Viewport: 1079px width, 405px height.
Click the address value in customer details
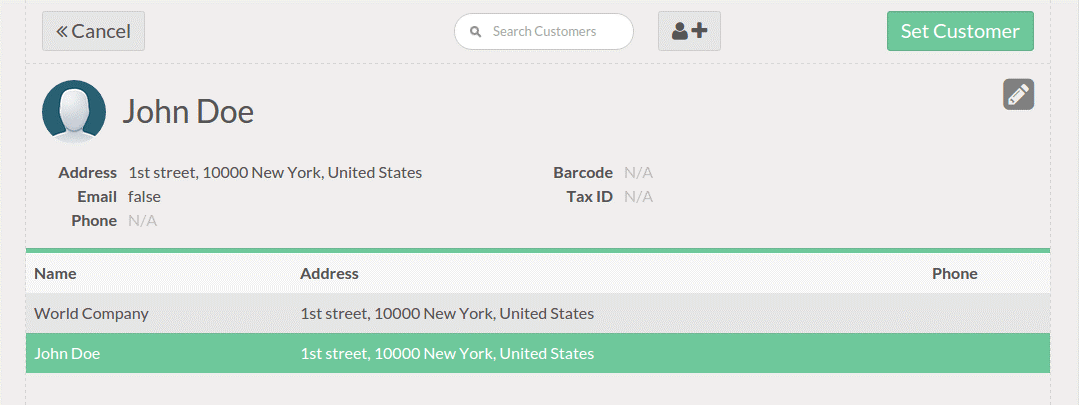[275, 173]
